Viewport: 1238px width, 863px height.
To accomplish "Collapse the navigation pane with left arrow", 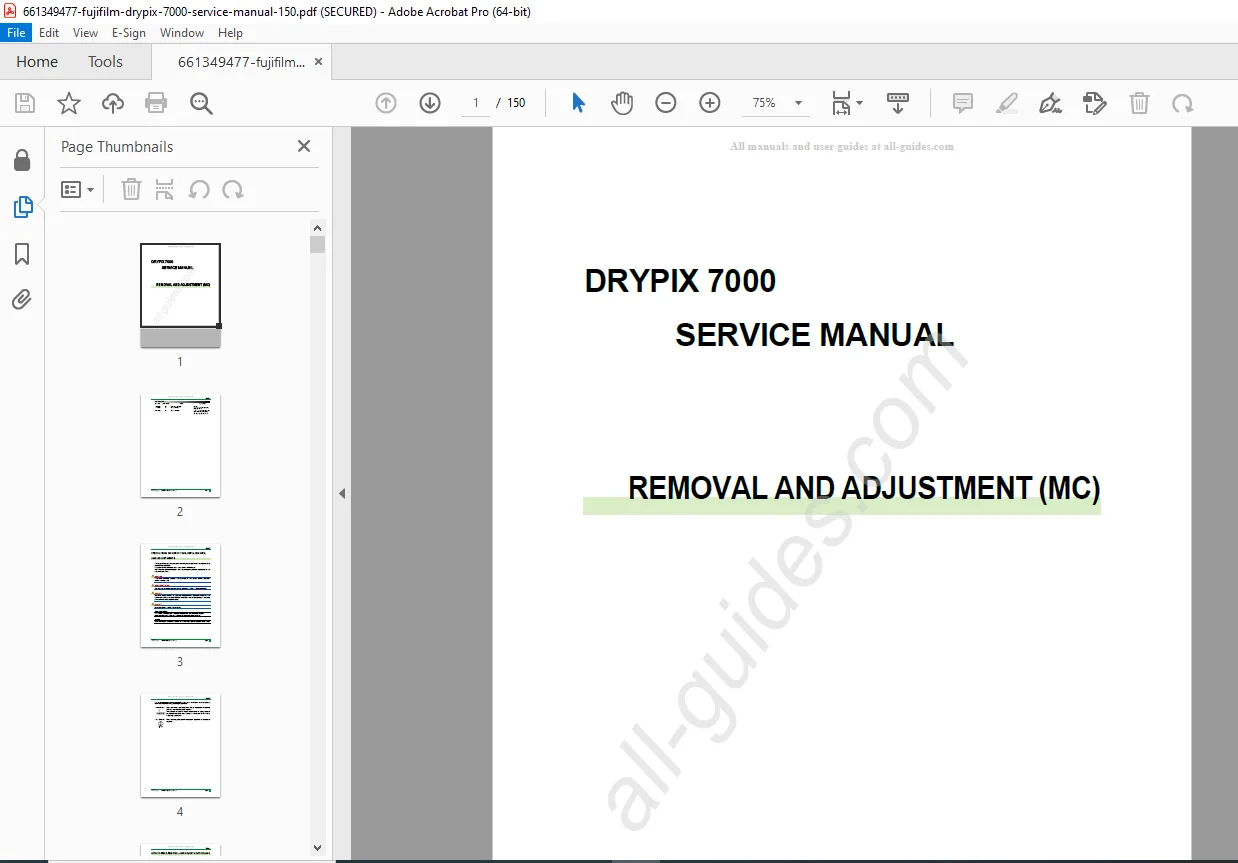I will pos(342,493).
